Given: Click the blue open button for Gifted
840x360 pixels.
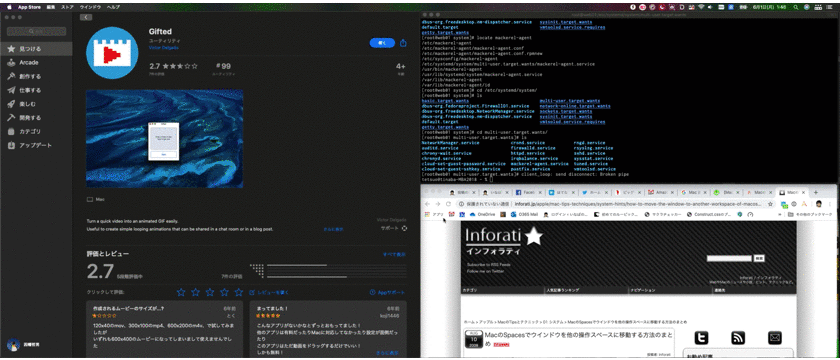Looking at the screenshot, I should [x=382, y=43].
